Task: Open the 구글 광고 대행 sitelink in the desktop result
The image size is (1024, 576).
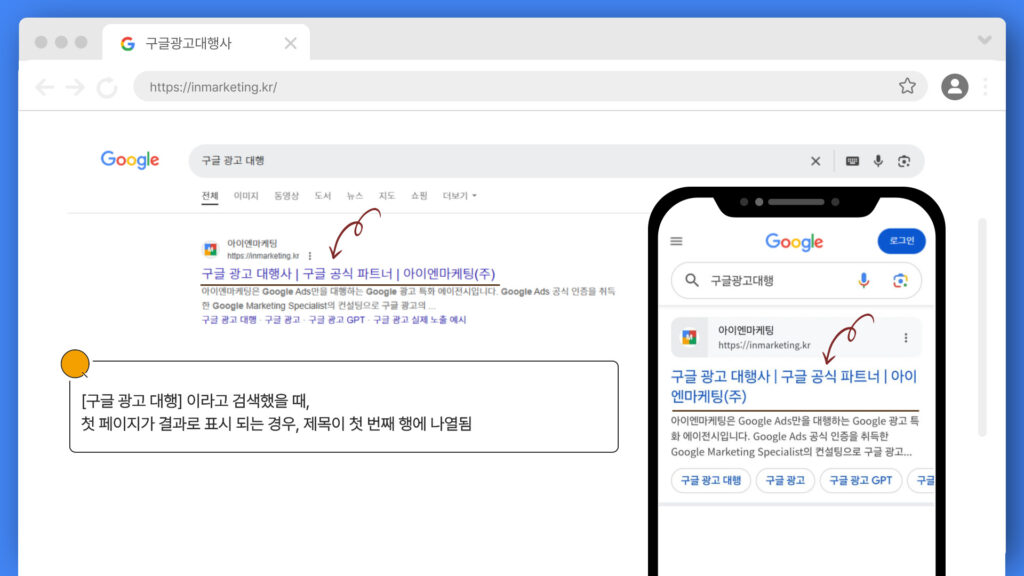Action: pyautogui.click(x=229, y=320)
